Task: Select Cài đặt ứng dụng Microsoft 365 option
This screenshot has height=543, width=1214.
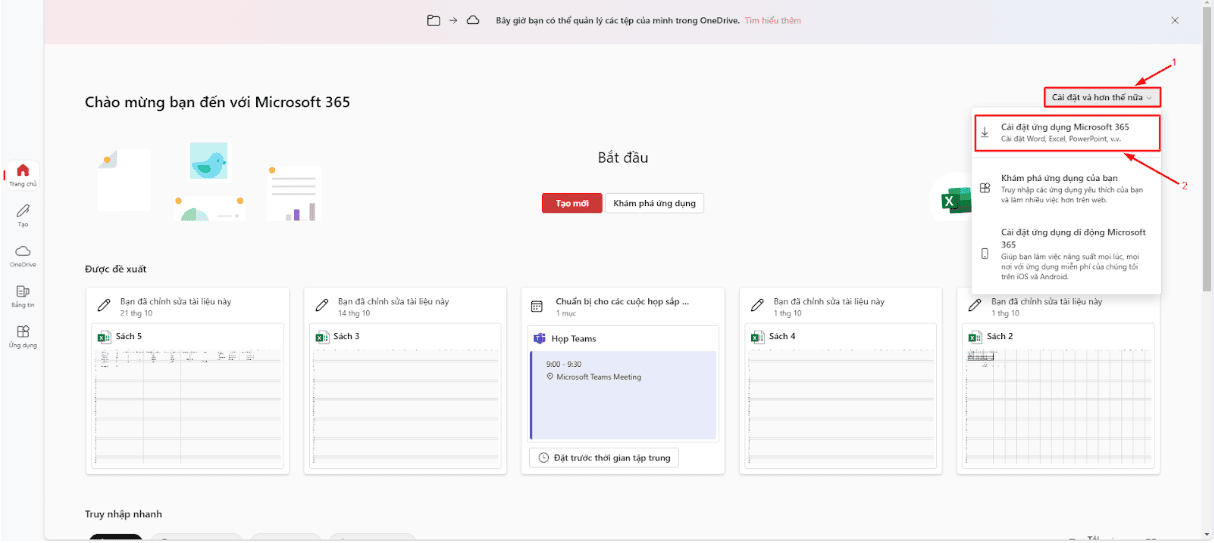Action: 1066,132
